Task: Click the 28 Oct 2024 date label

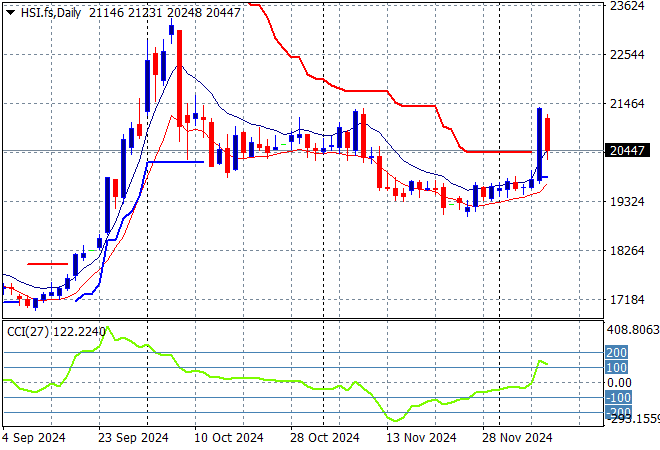Action: pyautogui.click(x=323, y=437)
